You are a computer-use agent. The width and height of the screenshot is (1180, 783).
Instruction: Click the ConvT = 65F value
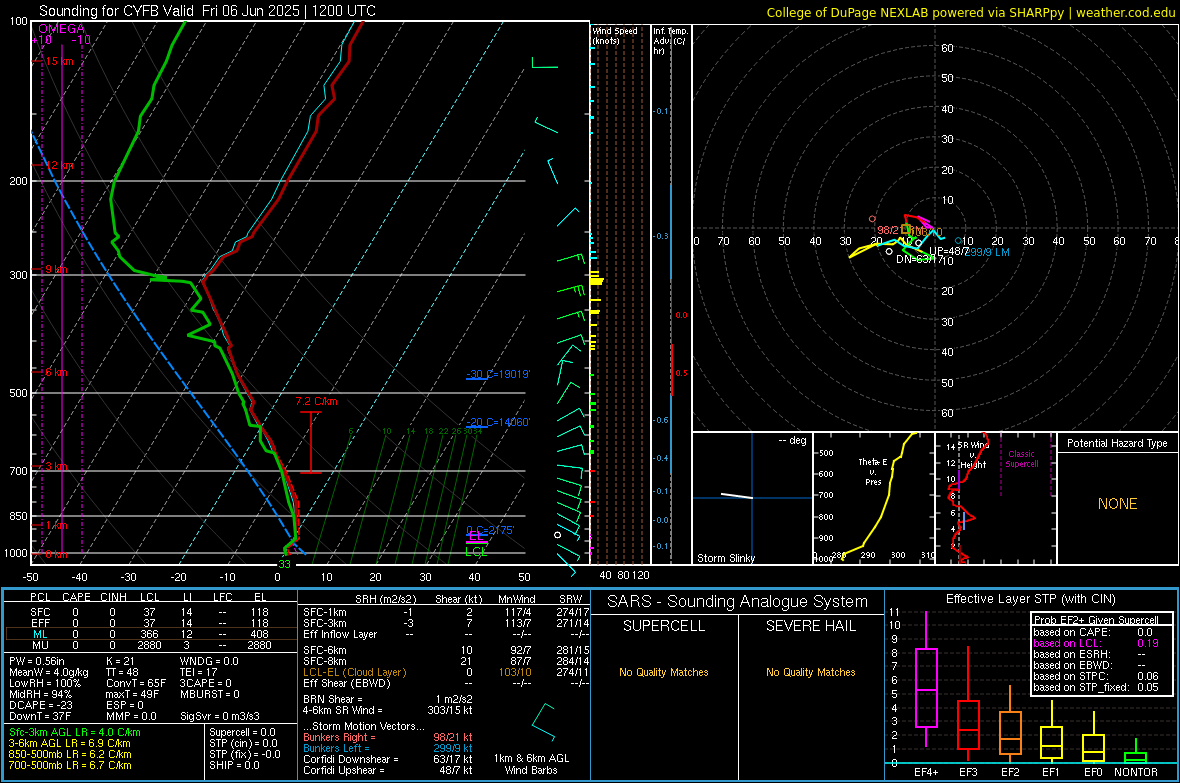(136, 683)
